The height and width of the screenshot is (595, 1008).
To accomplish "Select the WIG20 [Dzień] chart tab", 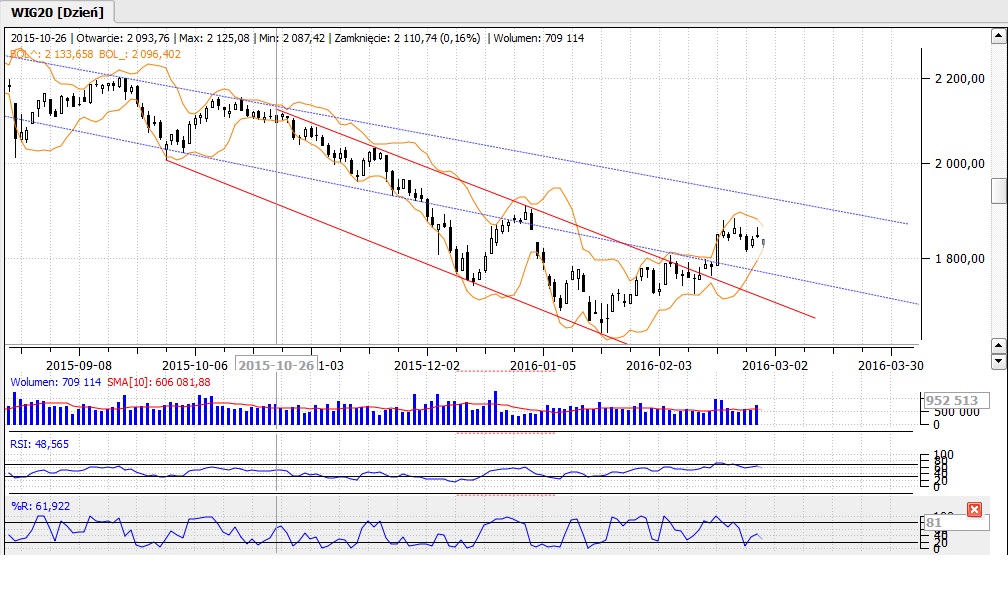I will tap(57, 13).
